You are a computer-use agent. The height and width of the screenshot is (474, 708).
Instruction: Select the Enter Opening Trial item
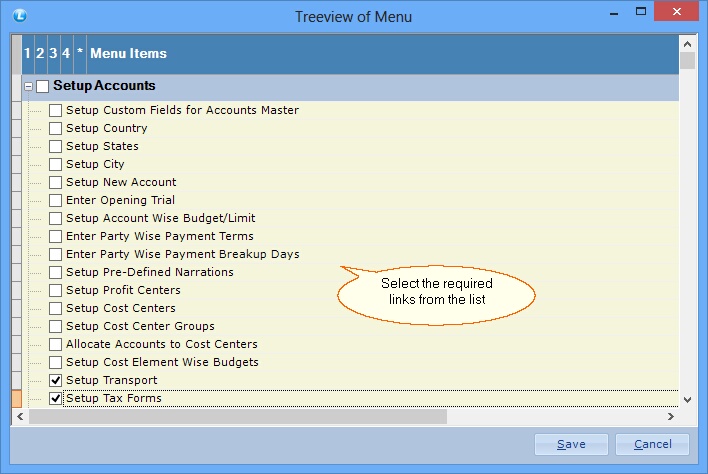point(120,201)
